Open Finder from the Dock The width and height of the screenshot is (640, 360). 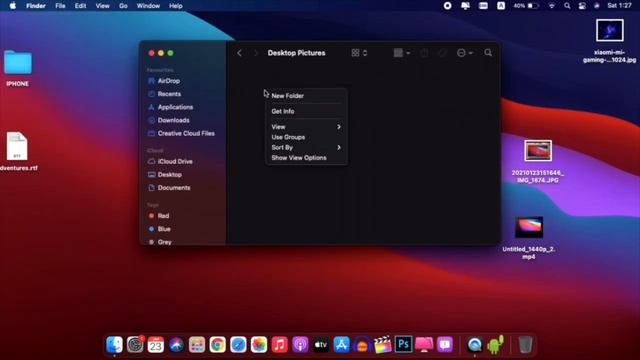pos(114,345)
